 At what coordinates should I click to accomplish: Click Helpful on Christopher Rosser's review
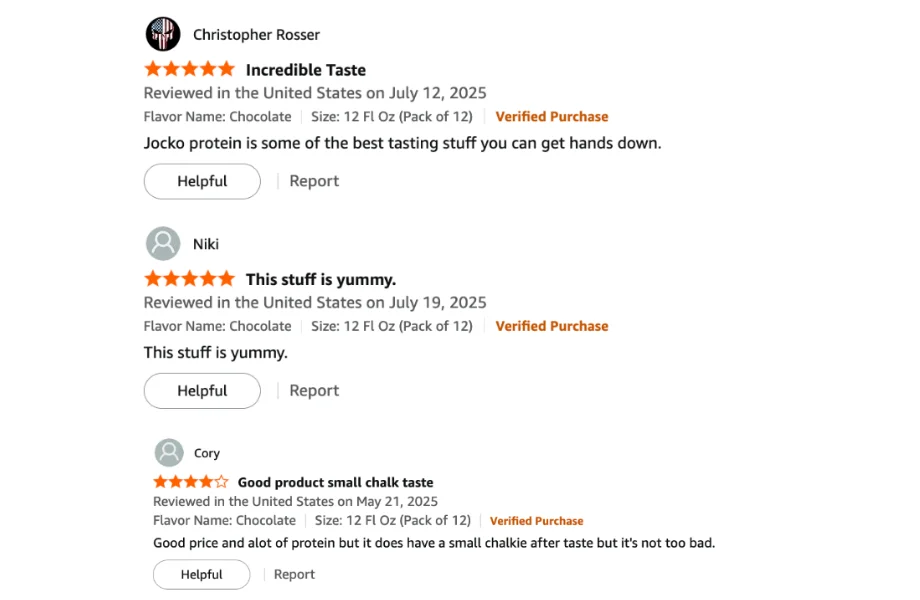pyautogui.click(x=202, y=181)
